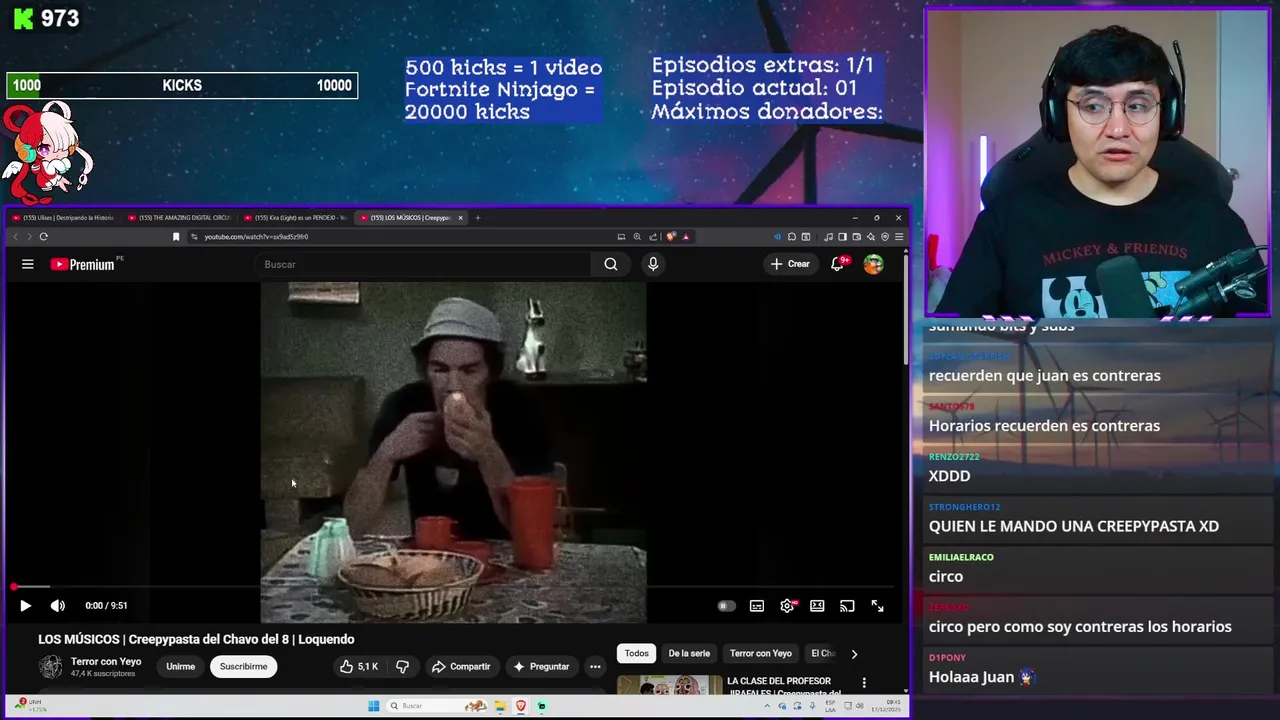Click the Terror con Yeyo channel avatar
The width and height of the screenshot is (1280, 720).
click(50, 667)
